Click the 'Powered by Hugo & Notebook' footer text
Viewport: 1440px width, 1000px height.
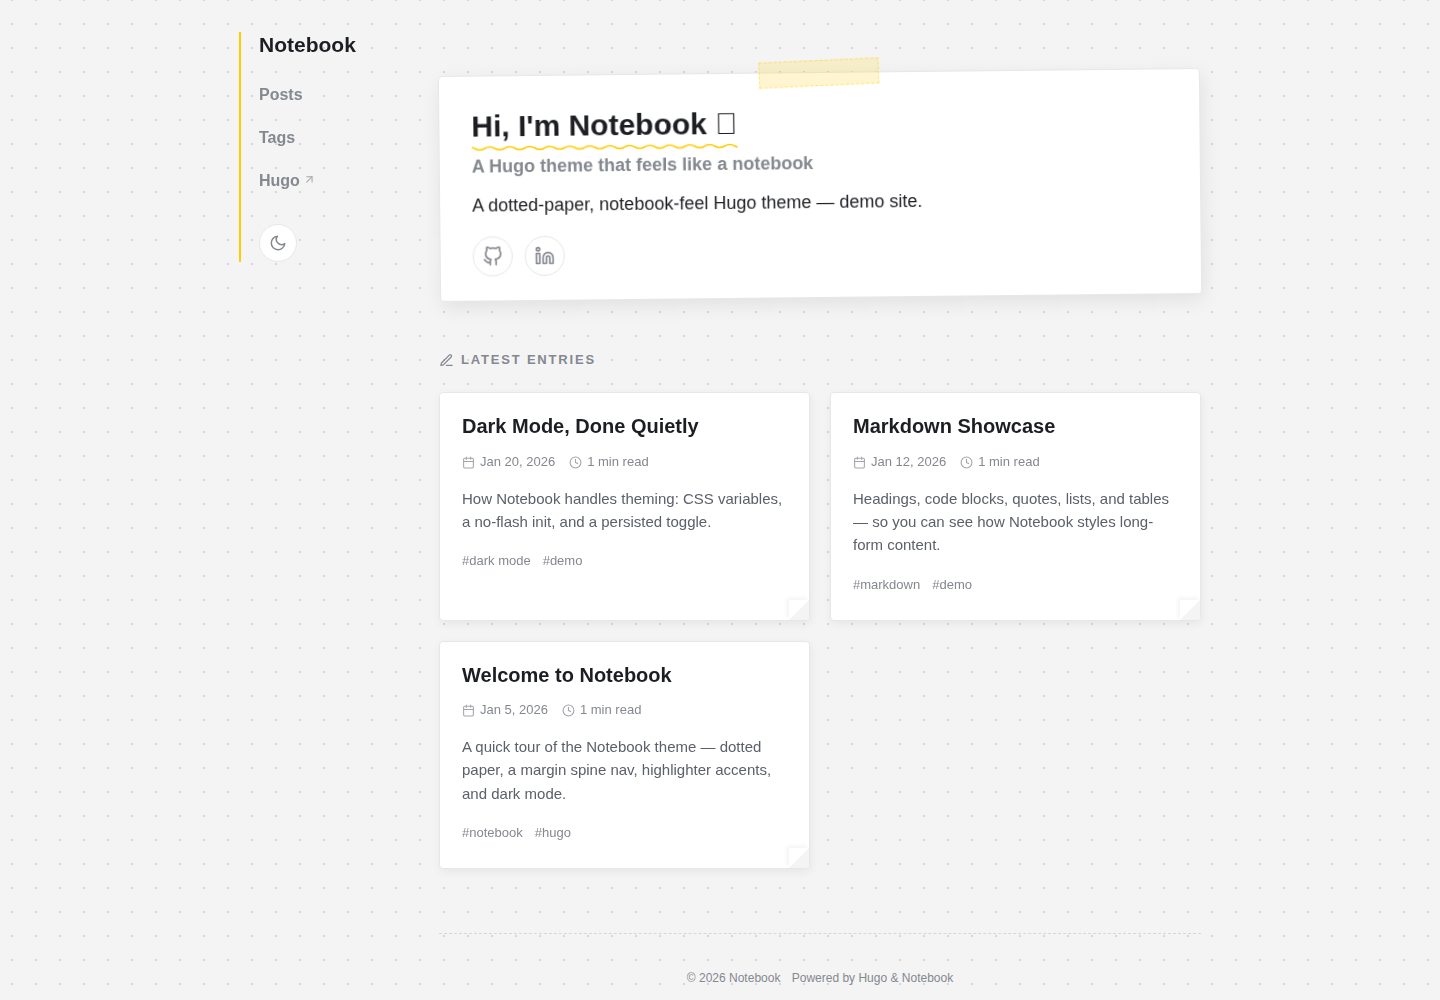(872, 978)
